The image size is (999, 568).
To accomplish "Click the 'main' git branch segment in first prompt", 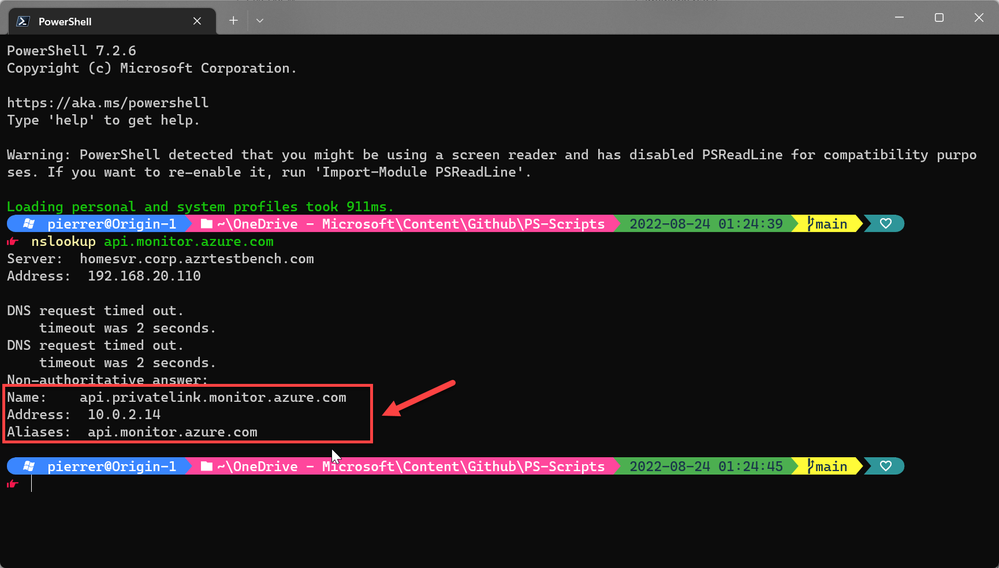I will click(827, 224).
